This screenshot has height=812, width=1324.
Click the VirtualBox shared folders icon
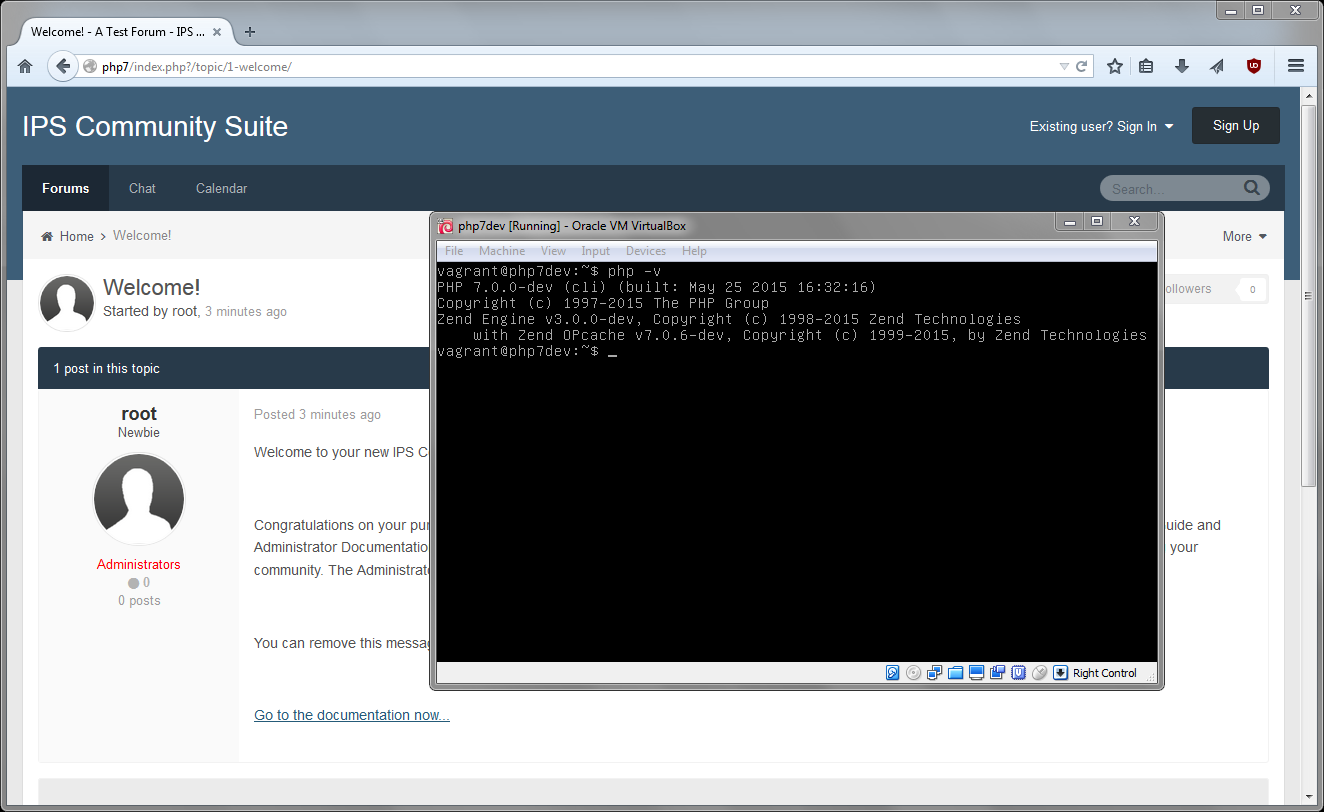click(x=955, y=673)
